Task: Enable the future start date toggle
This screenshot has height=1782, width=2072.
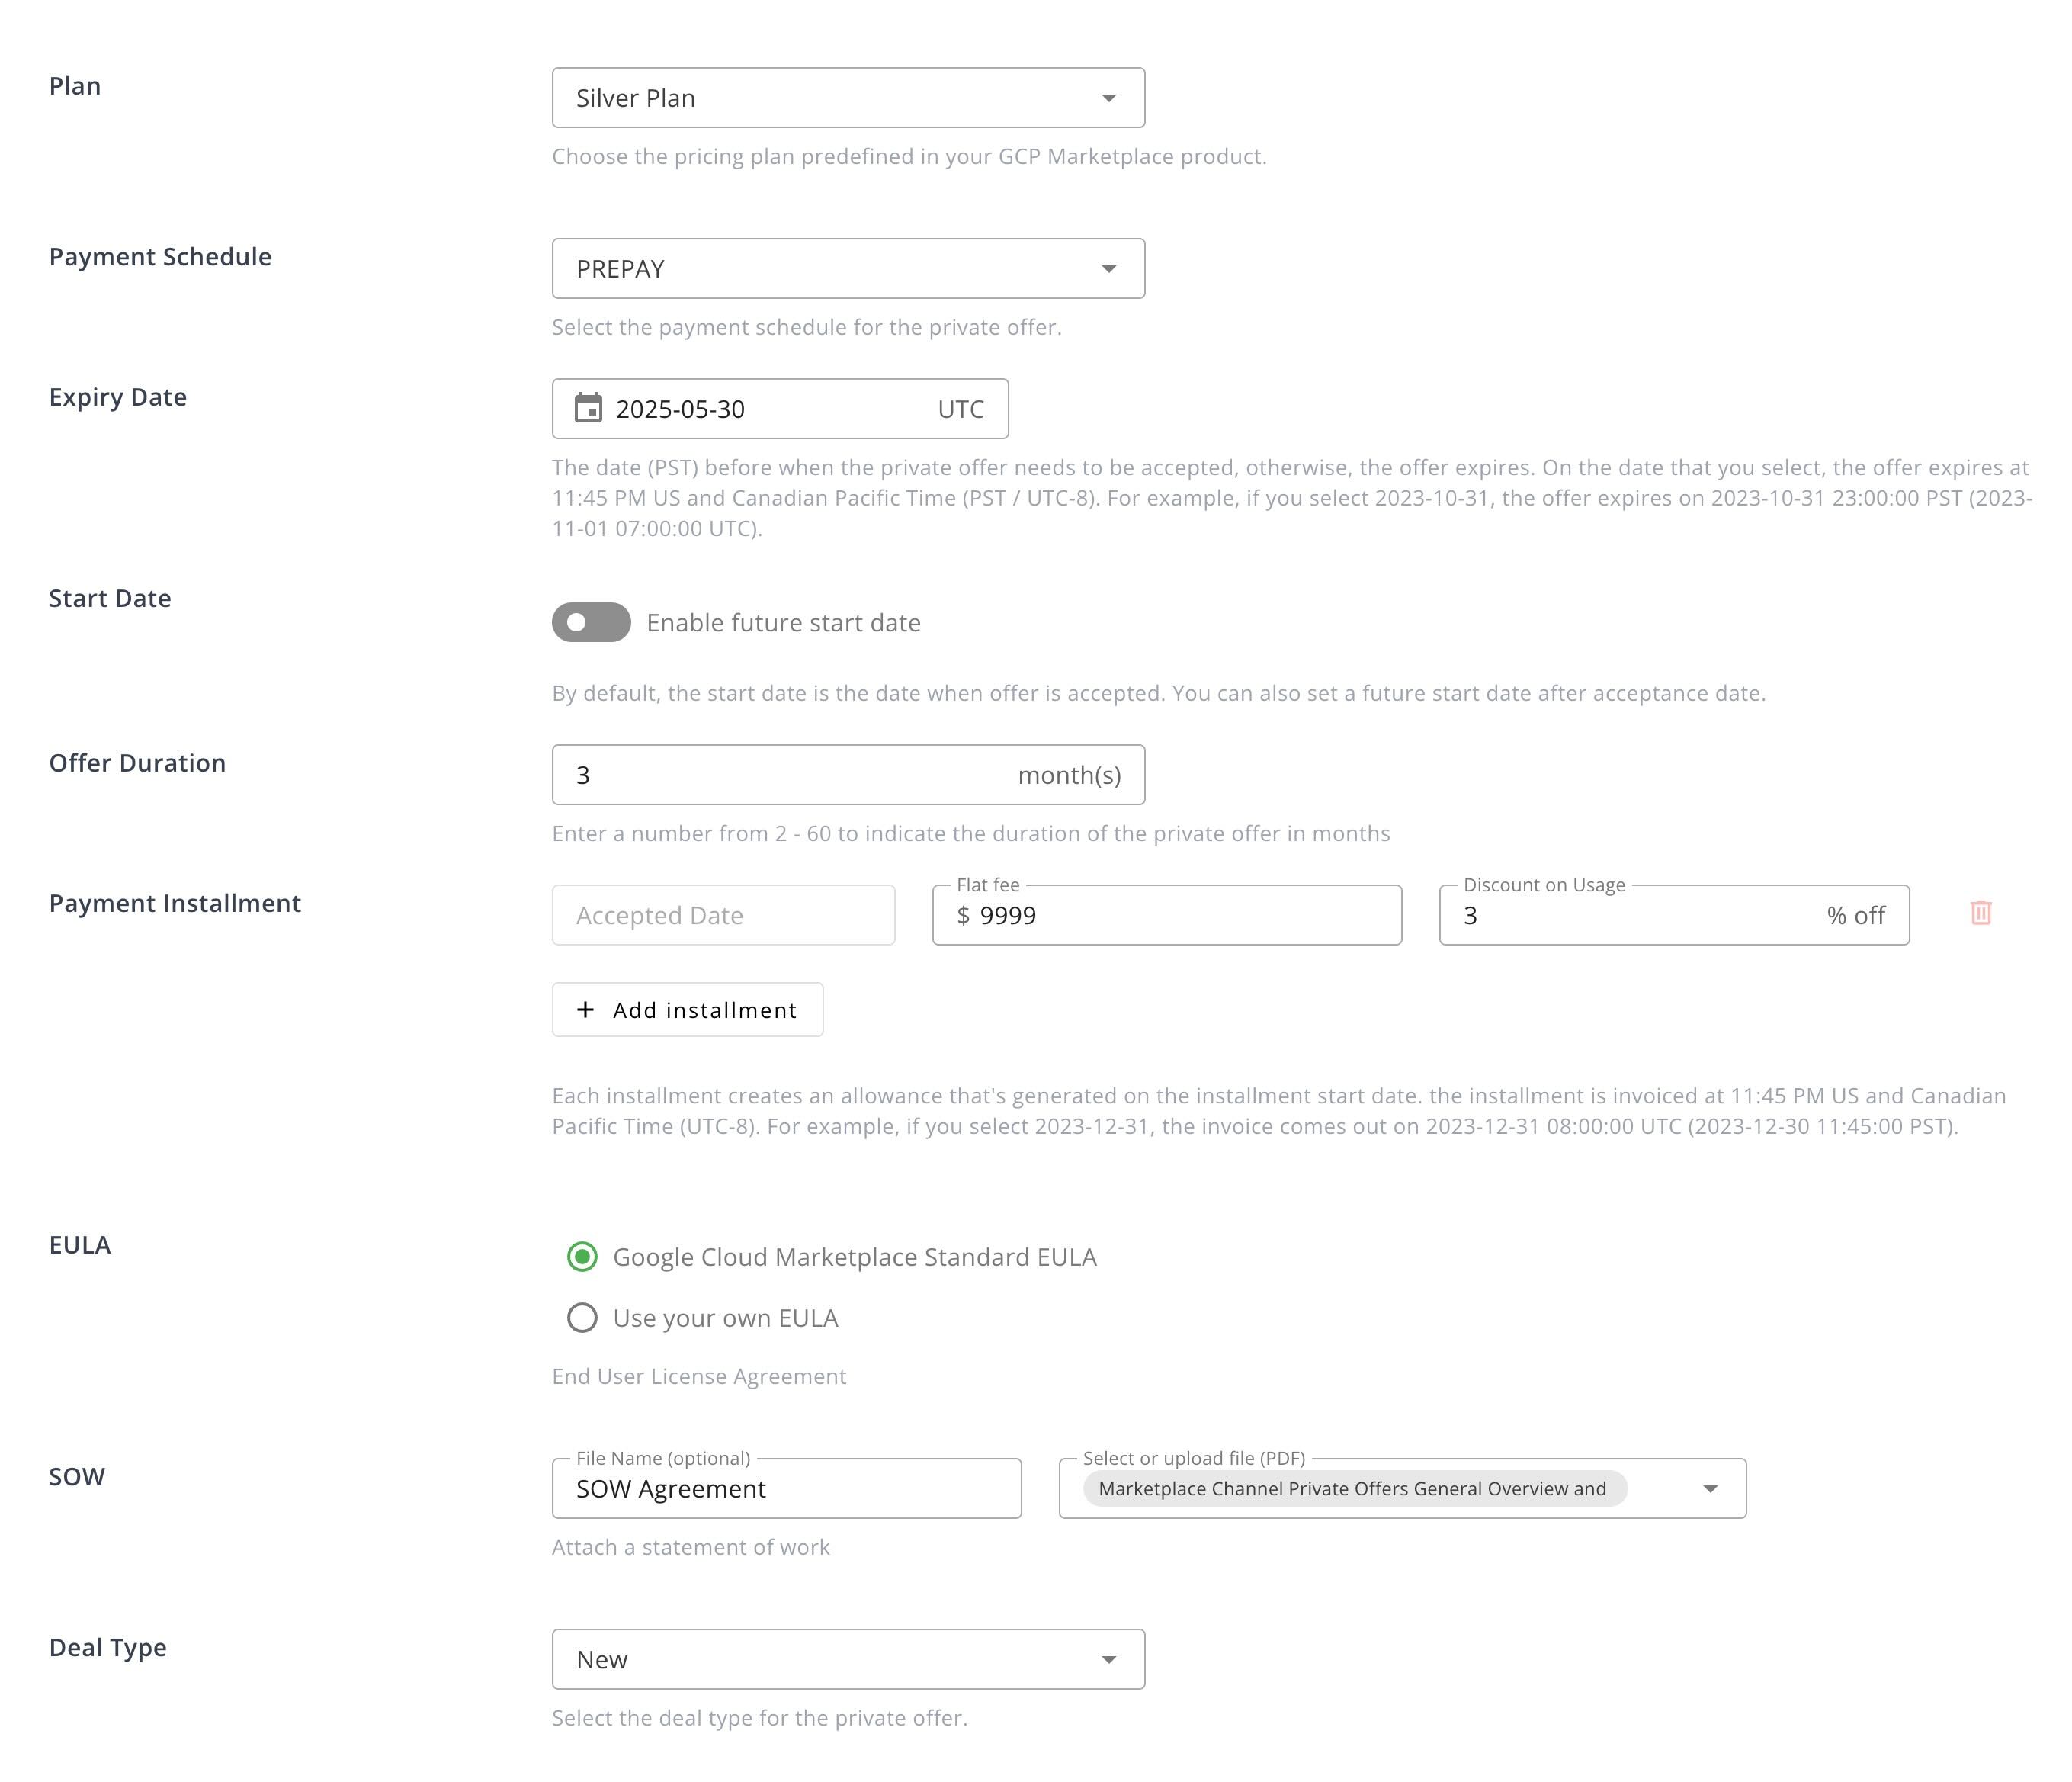Action: pos(591,622)
